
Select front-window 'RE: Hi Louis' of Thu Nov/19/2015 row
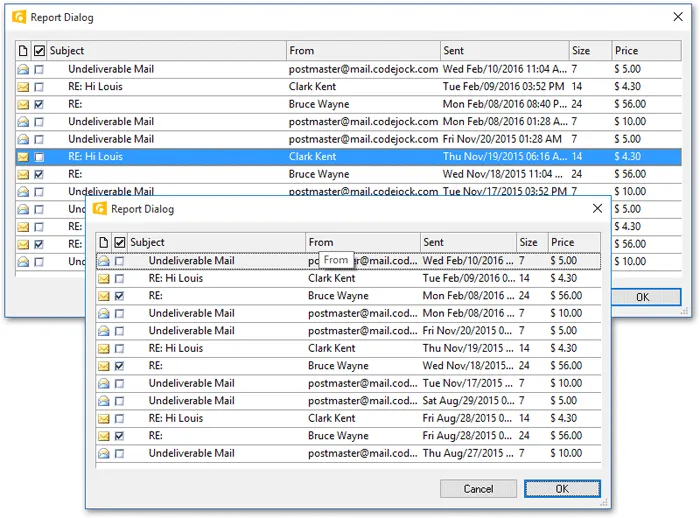176,348
